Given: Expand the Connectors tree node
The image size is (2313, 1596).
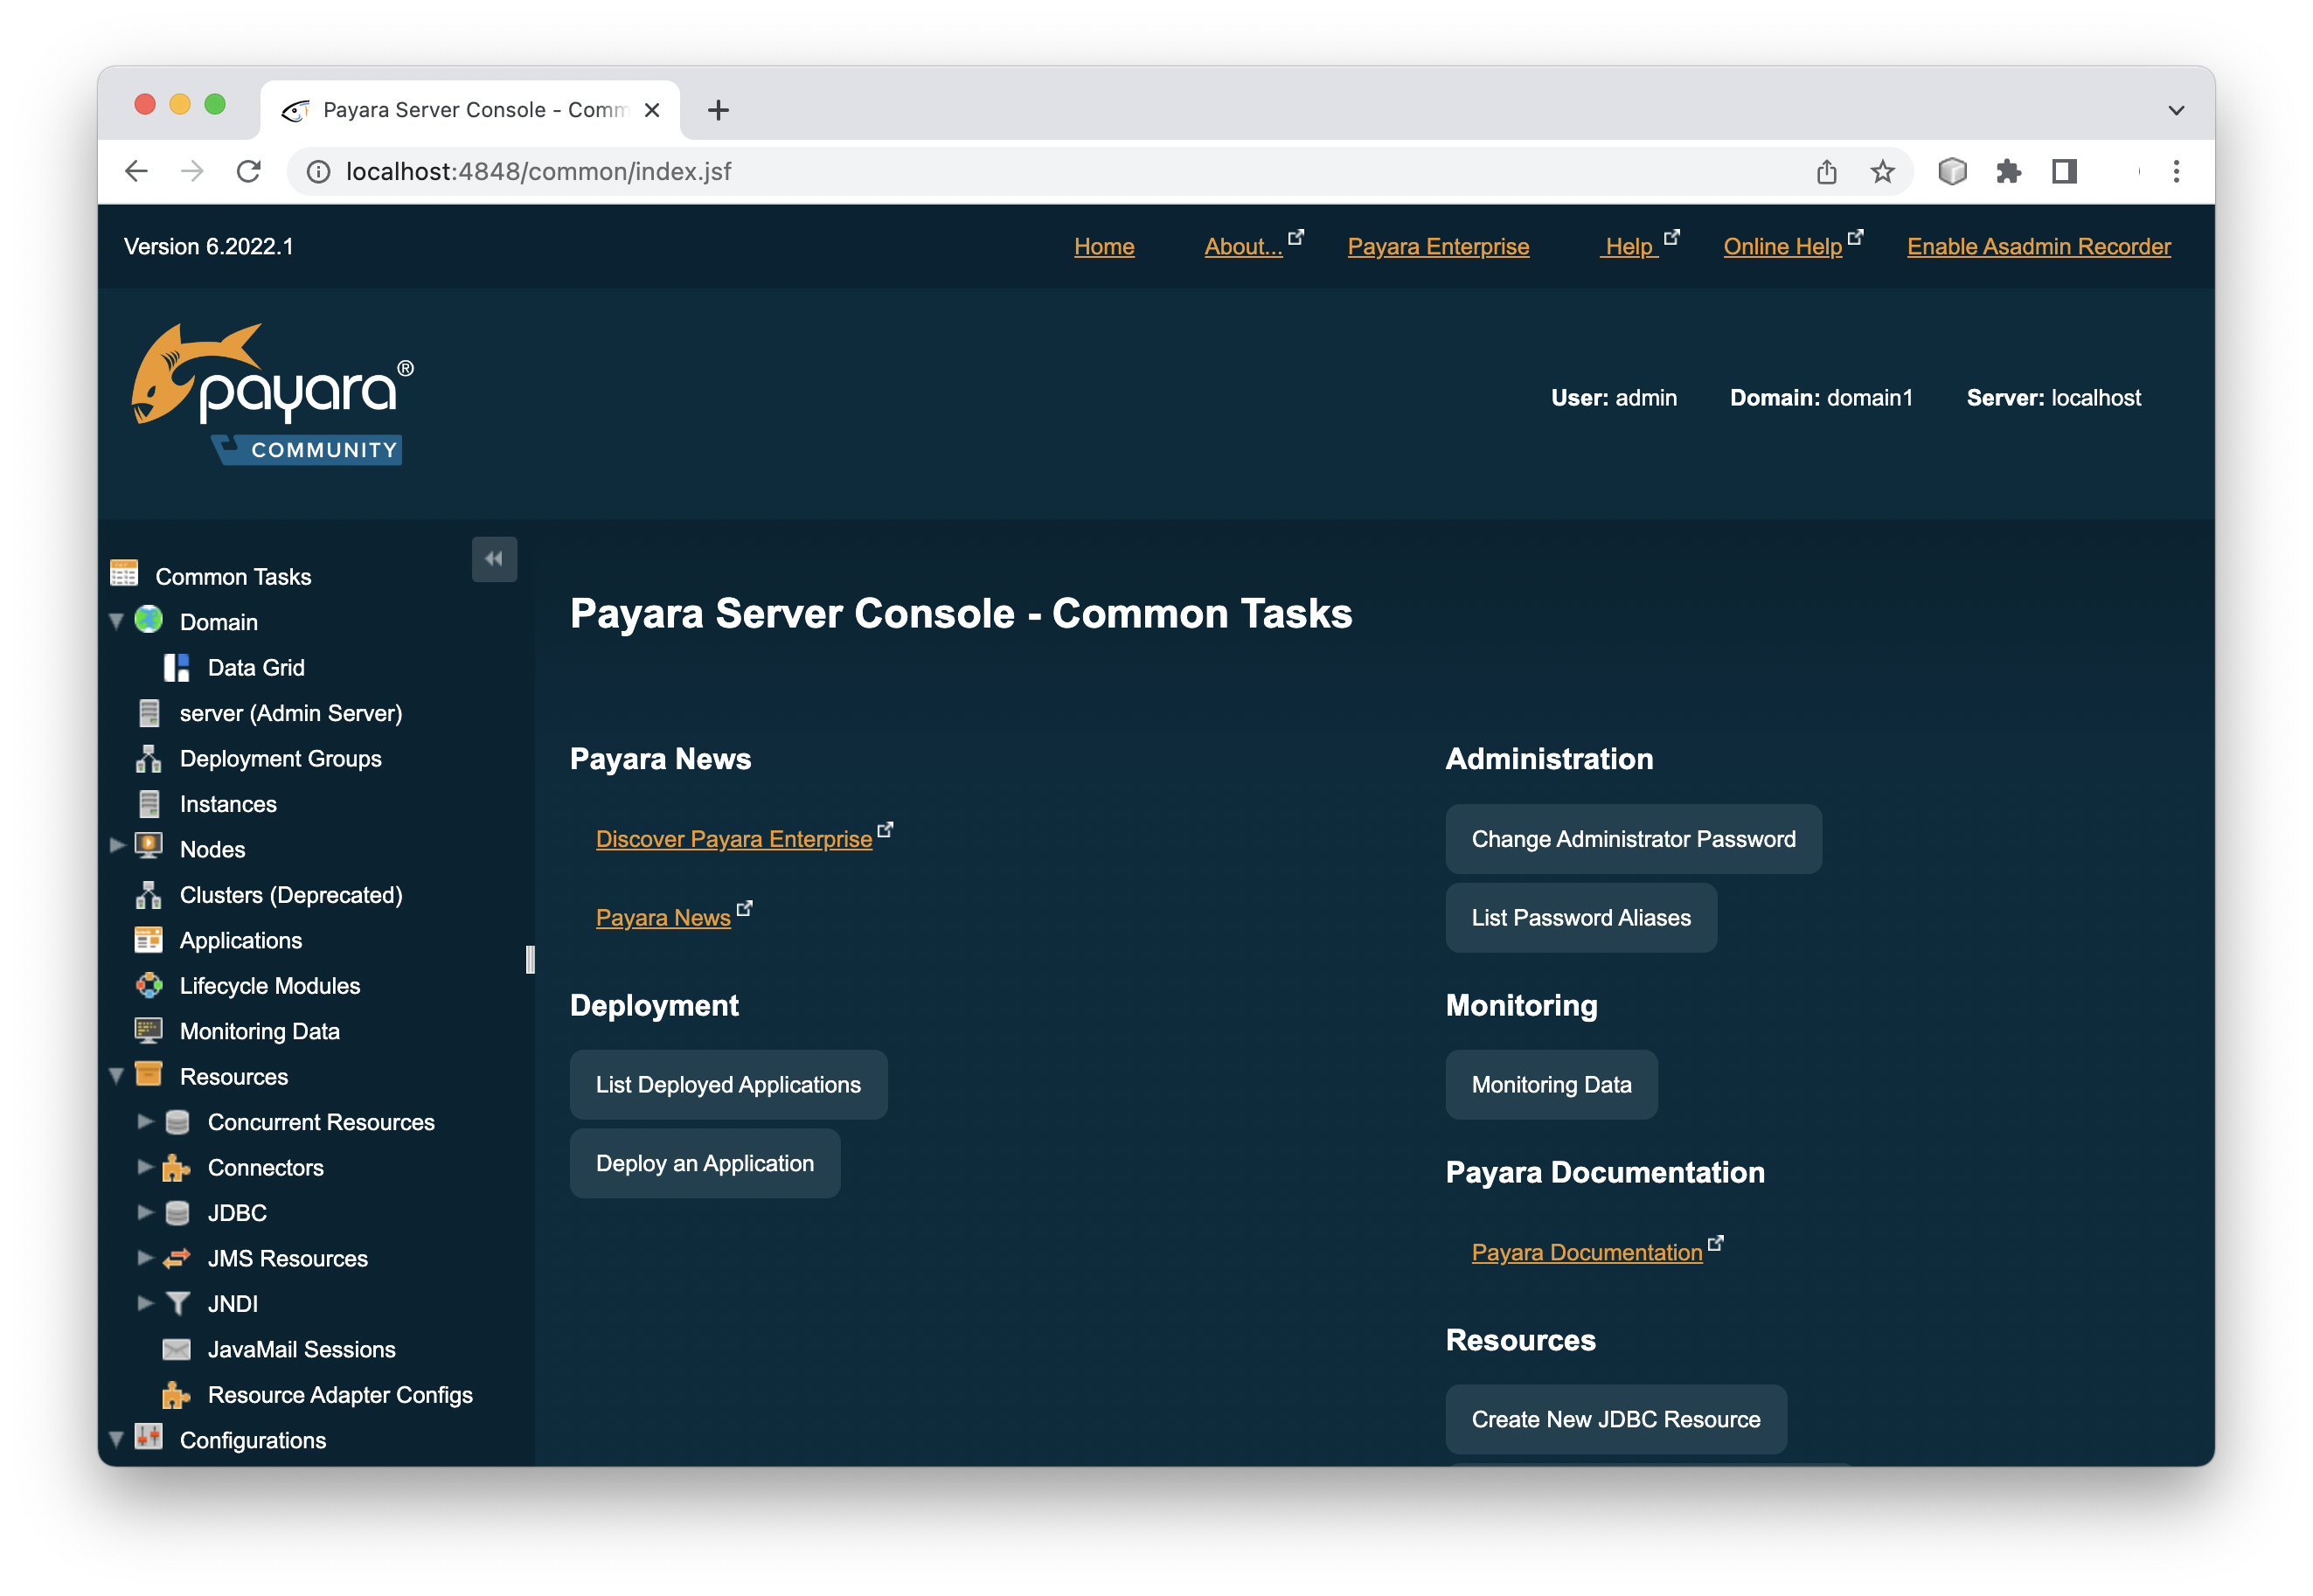Looking at the screenshot, I should [x=145, y=1167].
